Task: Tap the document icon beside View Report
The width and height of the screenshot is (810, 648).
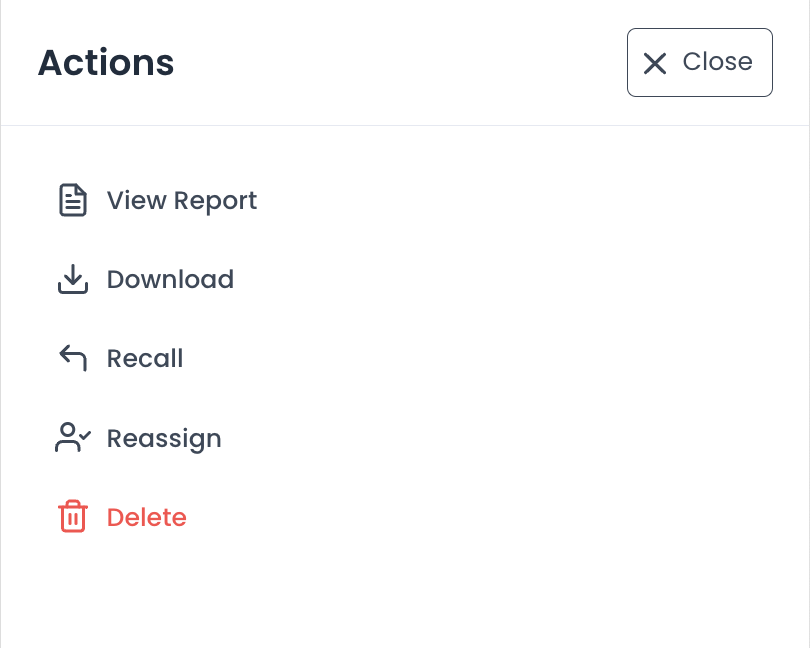Action: 73,200
